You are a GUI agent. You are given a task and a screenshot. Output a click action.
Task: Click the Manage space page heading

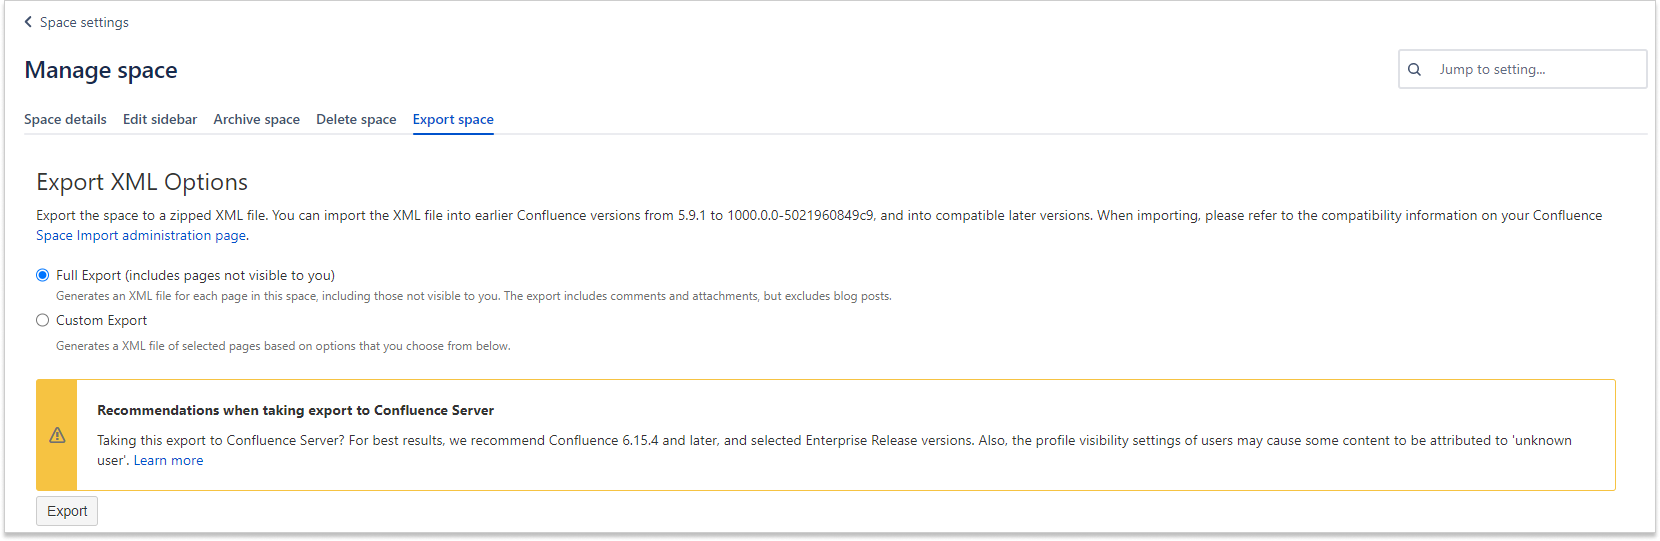[101, 70]
